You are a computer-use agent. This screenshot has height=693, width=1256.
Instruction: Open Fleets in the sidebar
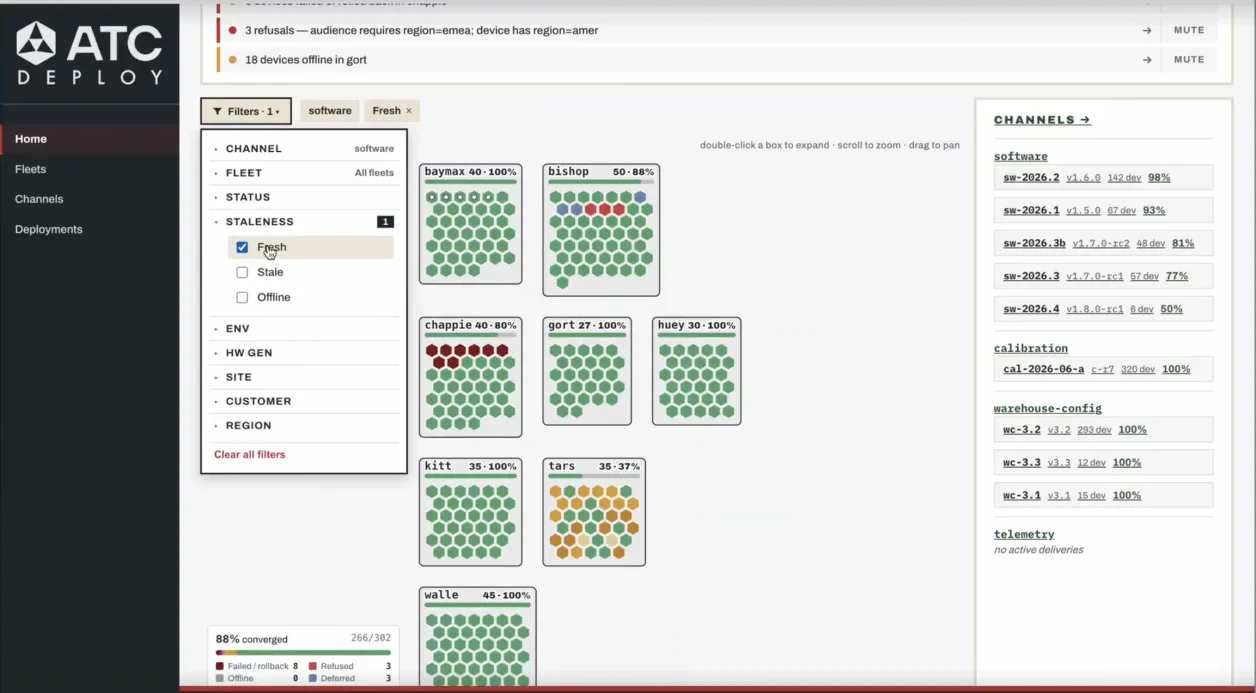click(x=90, y=169)
